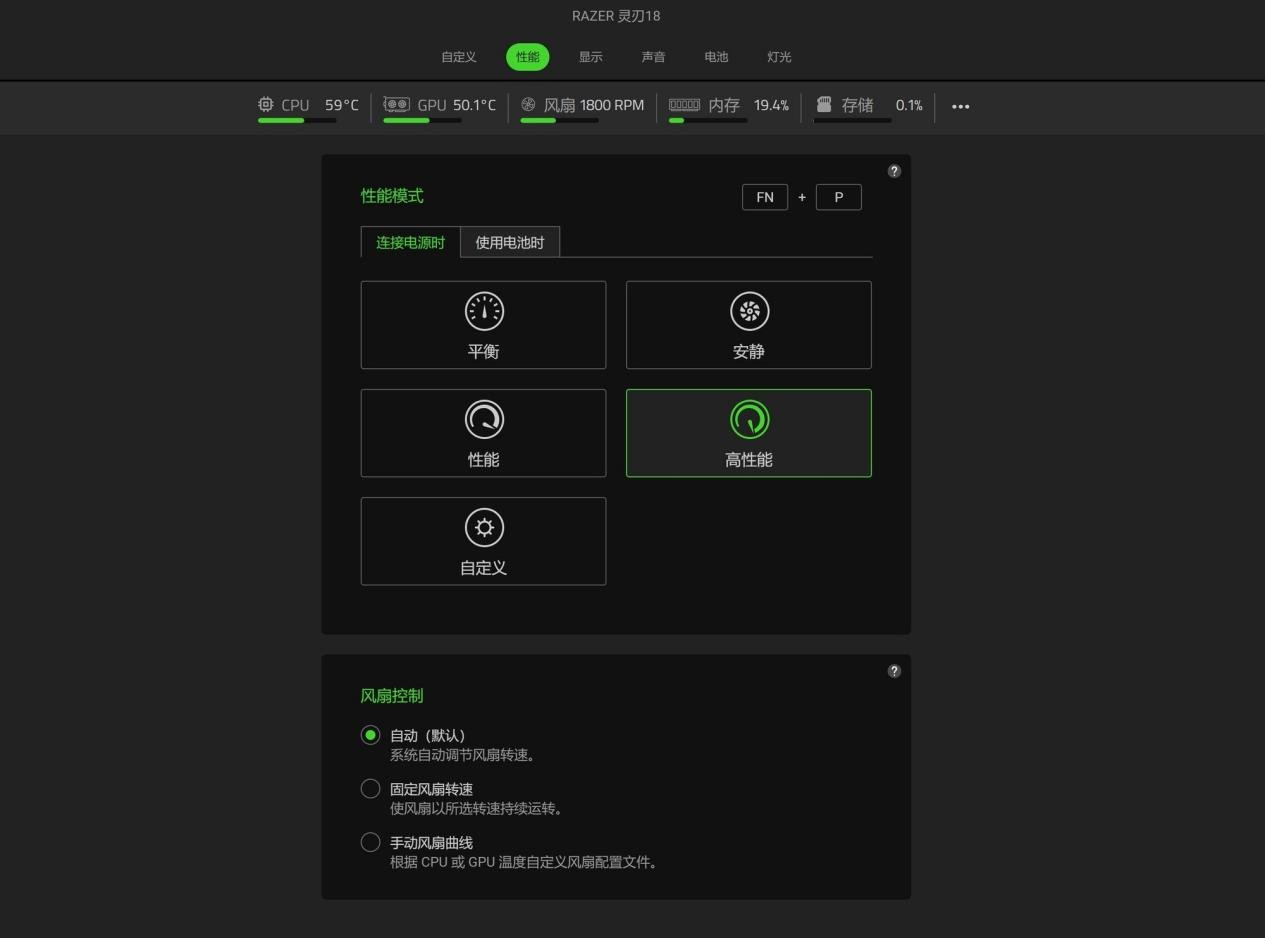Click the fan speed icon
The height and width of the screenshot is (938, 1265).
pos(528,104)
